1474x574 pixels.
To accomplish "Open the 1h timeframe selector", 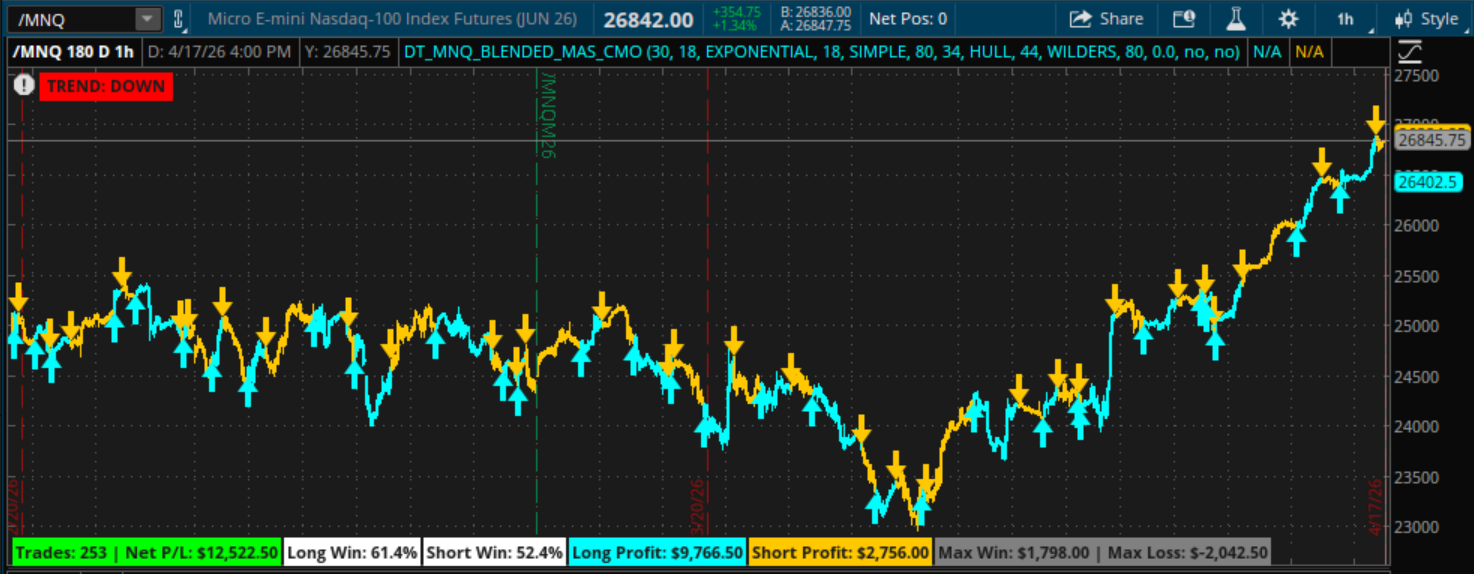I will pos(1346,19).
